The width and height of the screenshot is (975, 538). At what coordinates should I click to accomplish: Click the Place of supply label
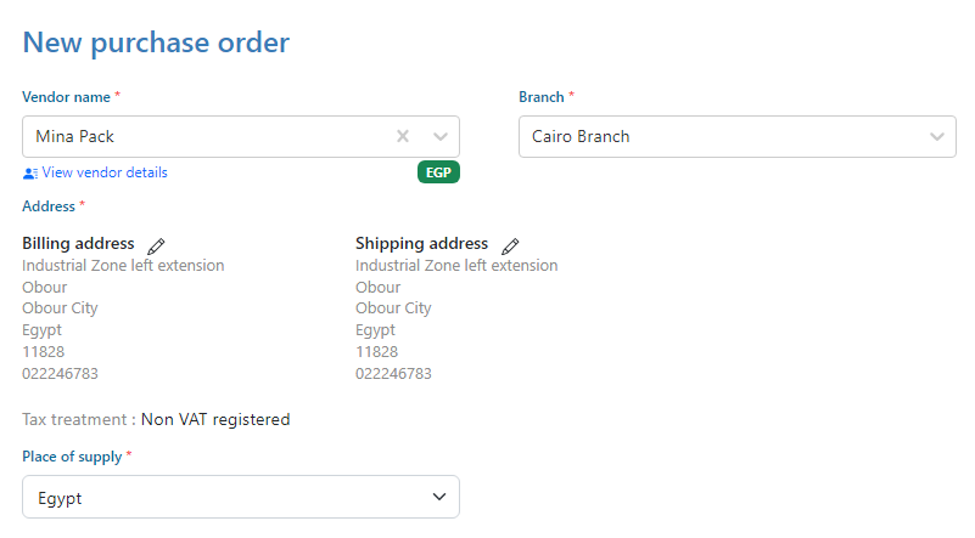point(71,457)
